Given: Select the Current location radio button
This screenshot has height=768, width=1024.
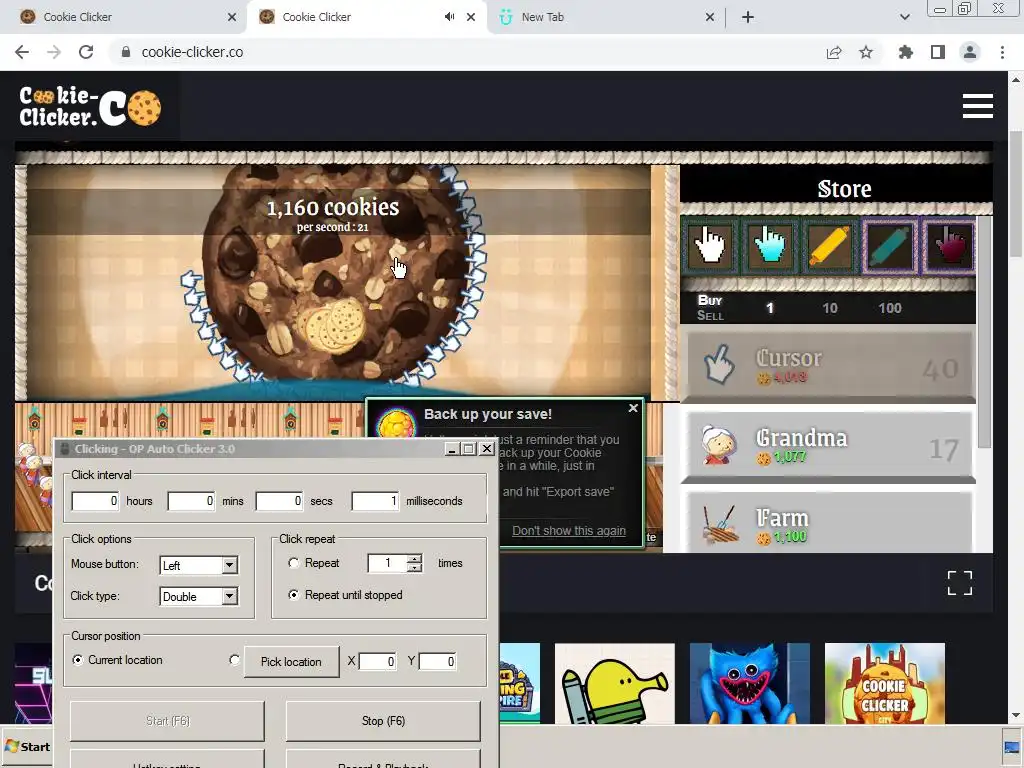Looking at the screenshot, I should click(78, 660).
